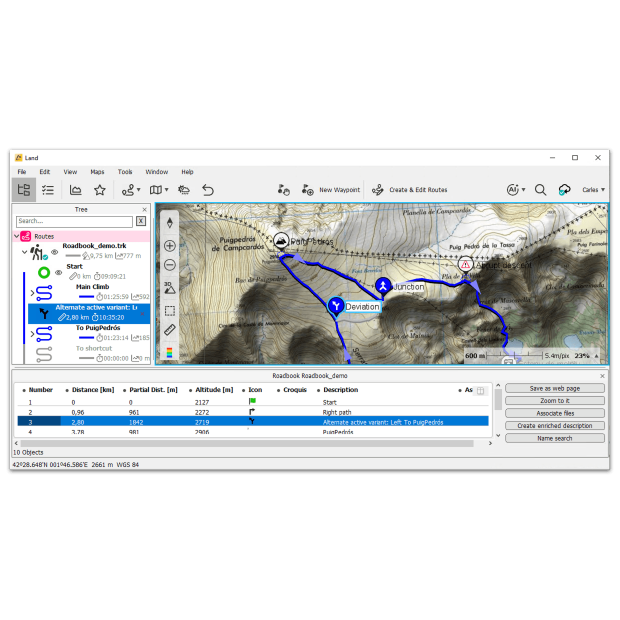Screen dimensions: 620x620
Task: Click the Zoom to it button
Action: (x=555, y=401)
